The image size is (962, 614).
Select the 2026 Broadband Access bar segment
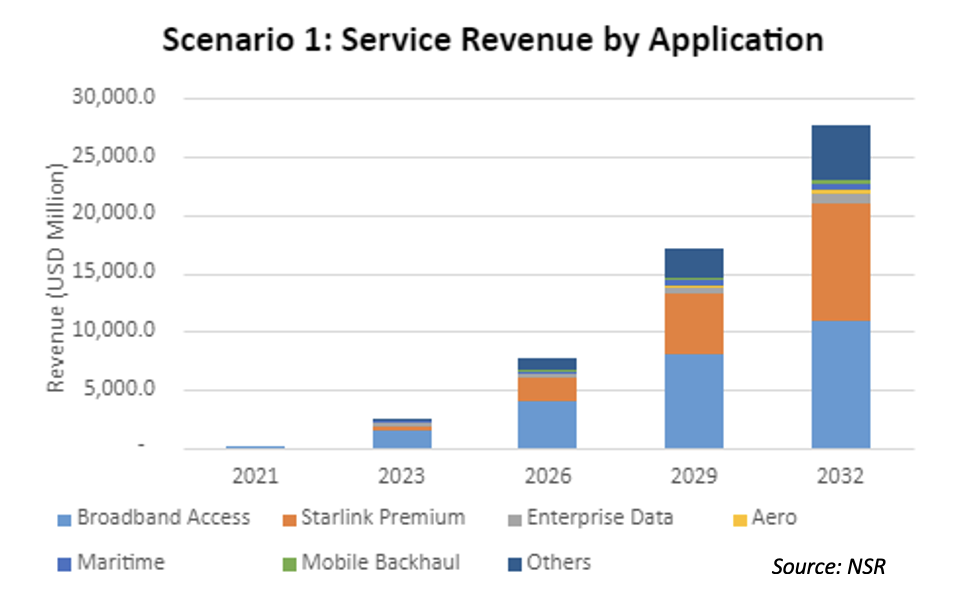(x=547, y=424)
